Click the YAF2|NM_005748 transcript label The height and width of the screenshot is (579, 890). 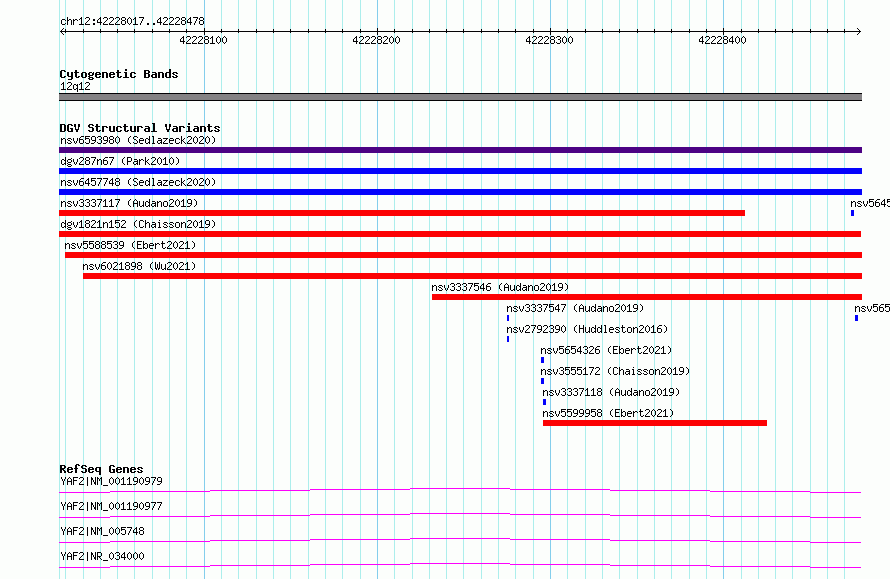pyautogui.click(x=102, y=531)
